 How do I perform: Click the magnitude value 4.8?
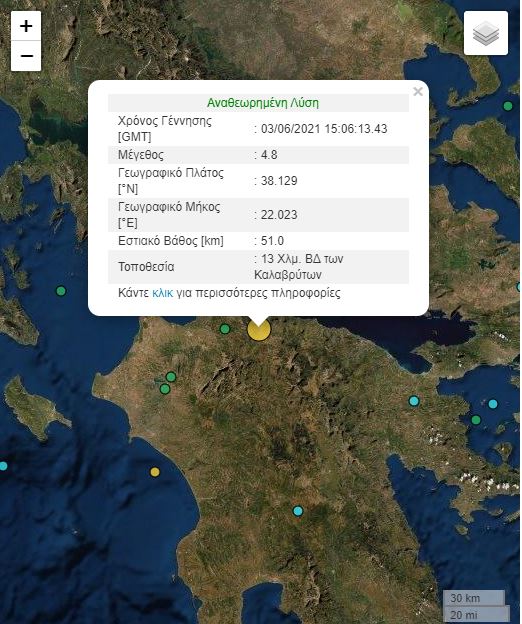pos(269,155)
